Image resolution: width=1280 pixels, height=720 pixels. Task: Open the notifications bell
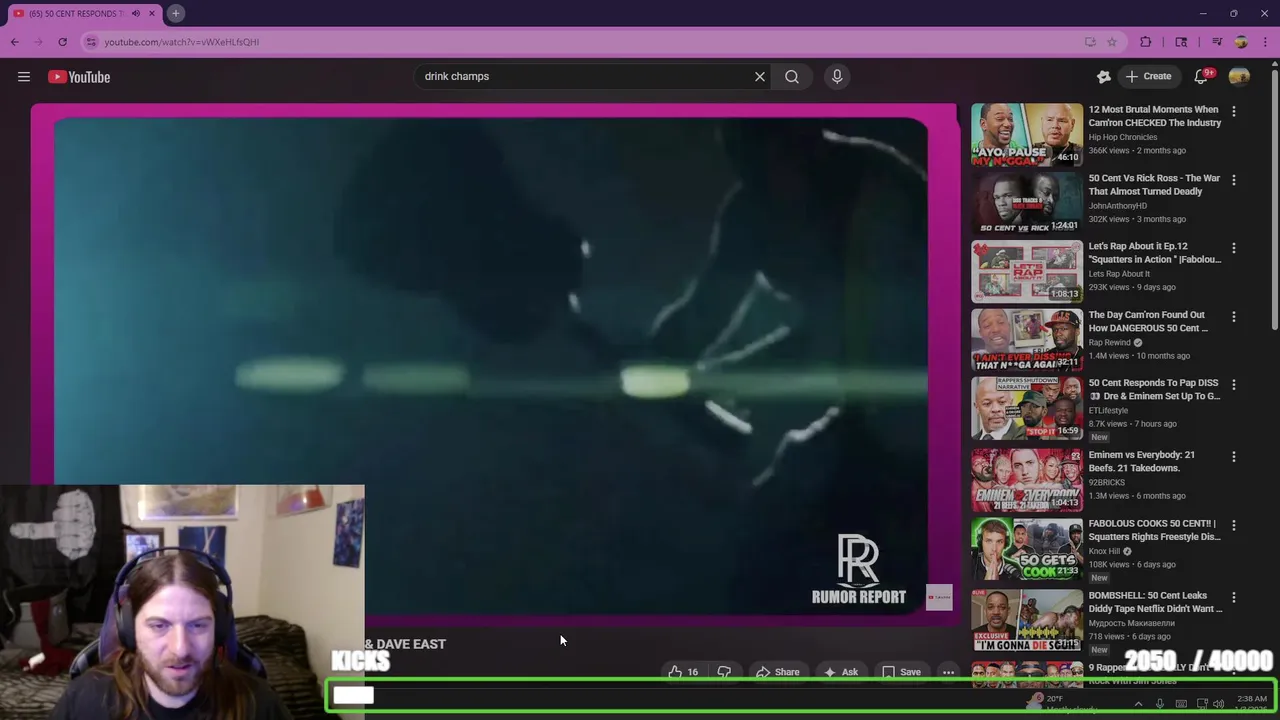[1201, 76]
